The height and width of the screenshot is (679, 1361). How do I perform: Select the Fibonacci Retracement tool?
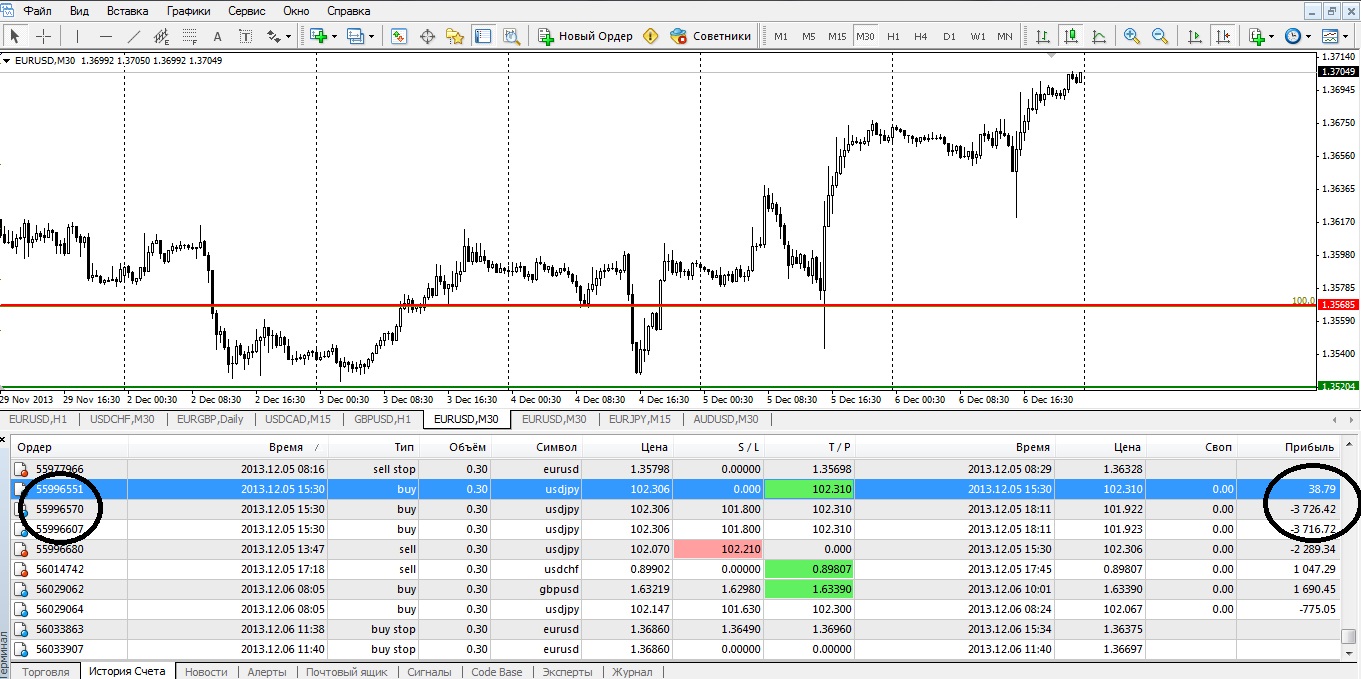click(x=190, y=36)
